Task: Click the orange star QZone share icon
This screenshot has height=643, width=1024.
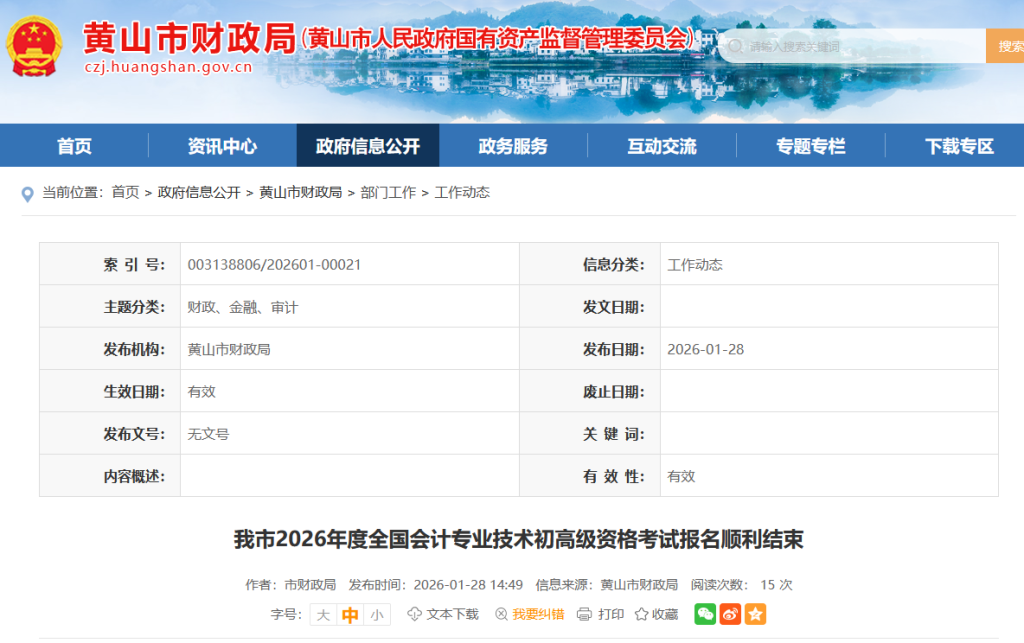Action: (755, 614)
